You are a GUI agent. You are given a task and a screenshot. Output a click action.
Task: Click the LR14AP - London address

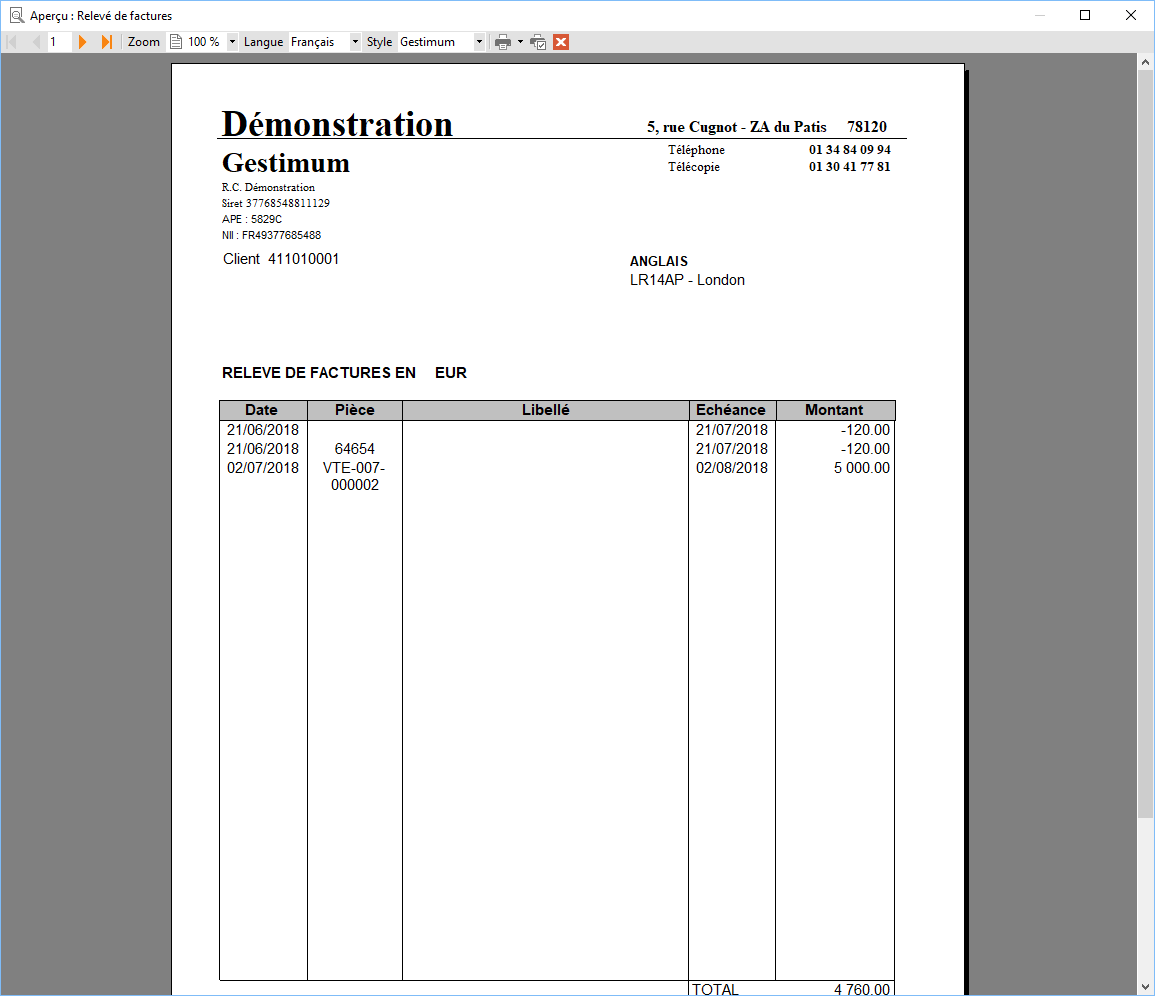coord(687,280)
